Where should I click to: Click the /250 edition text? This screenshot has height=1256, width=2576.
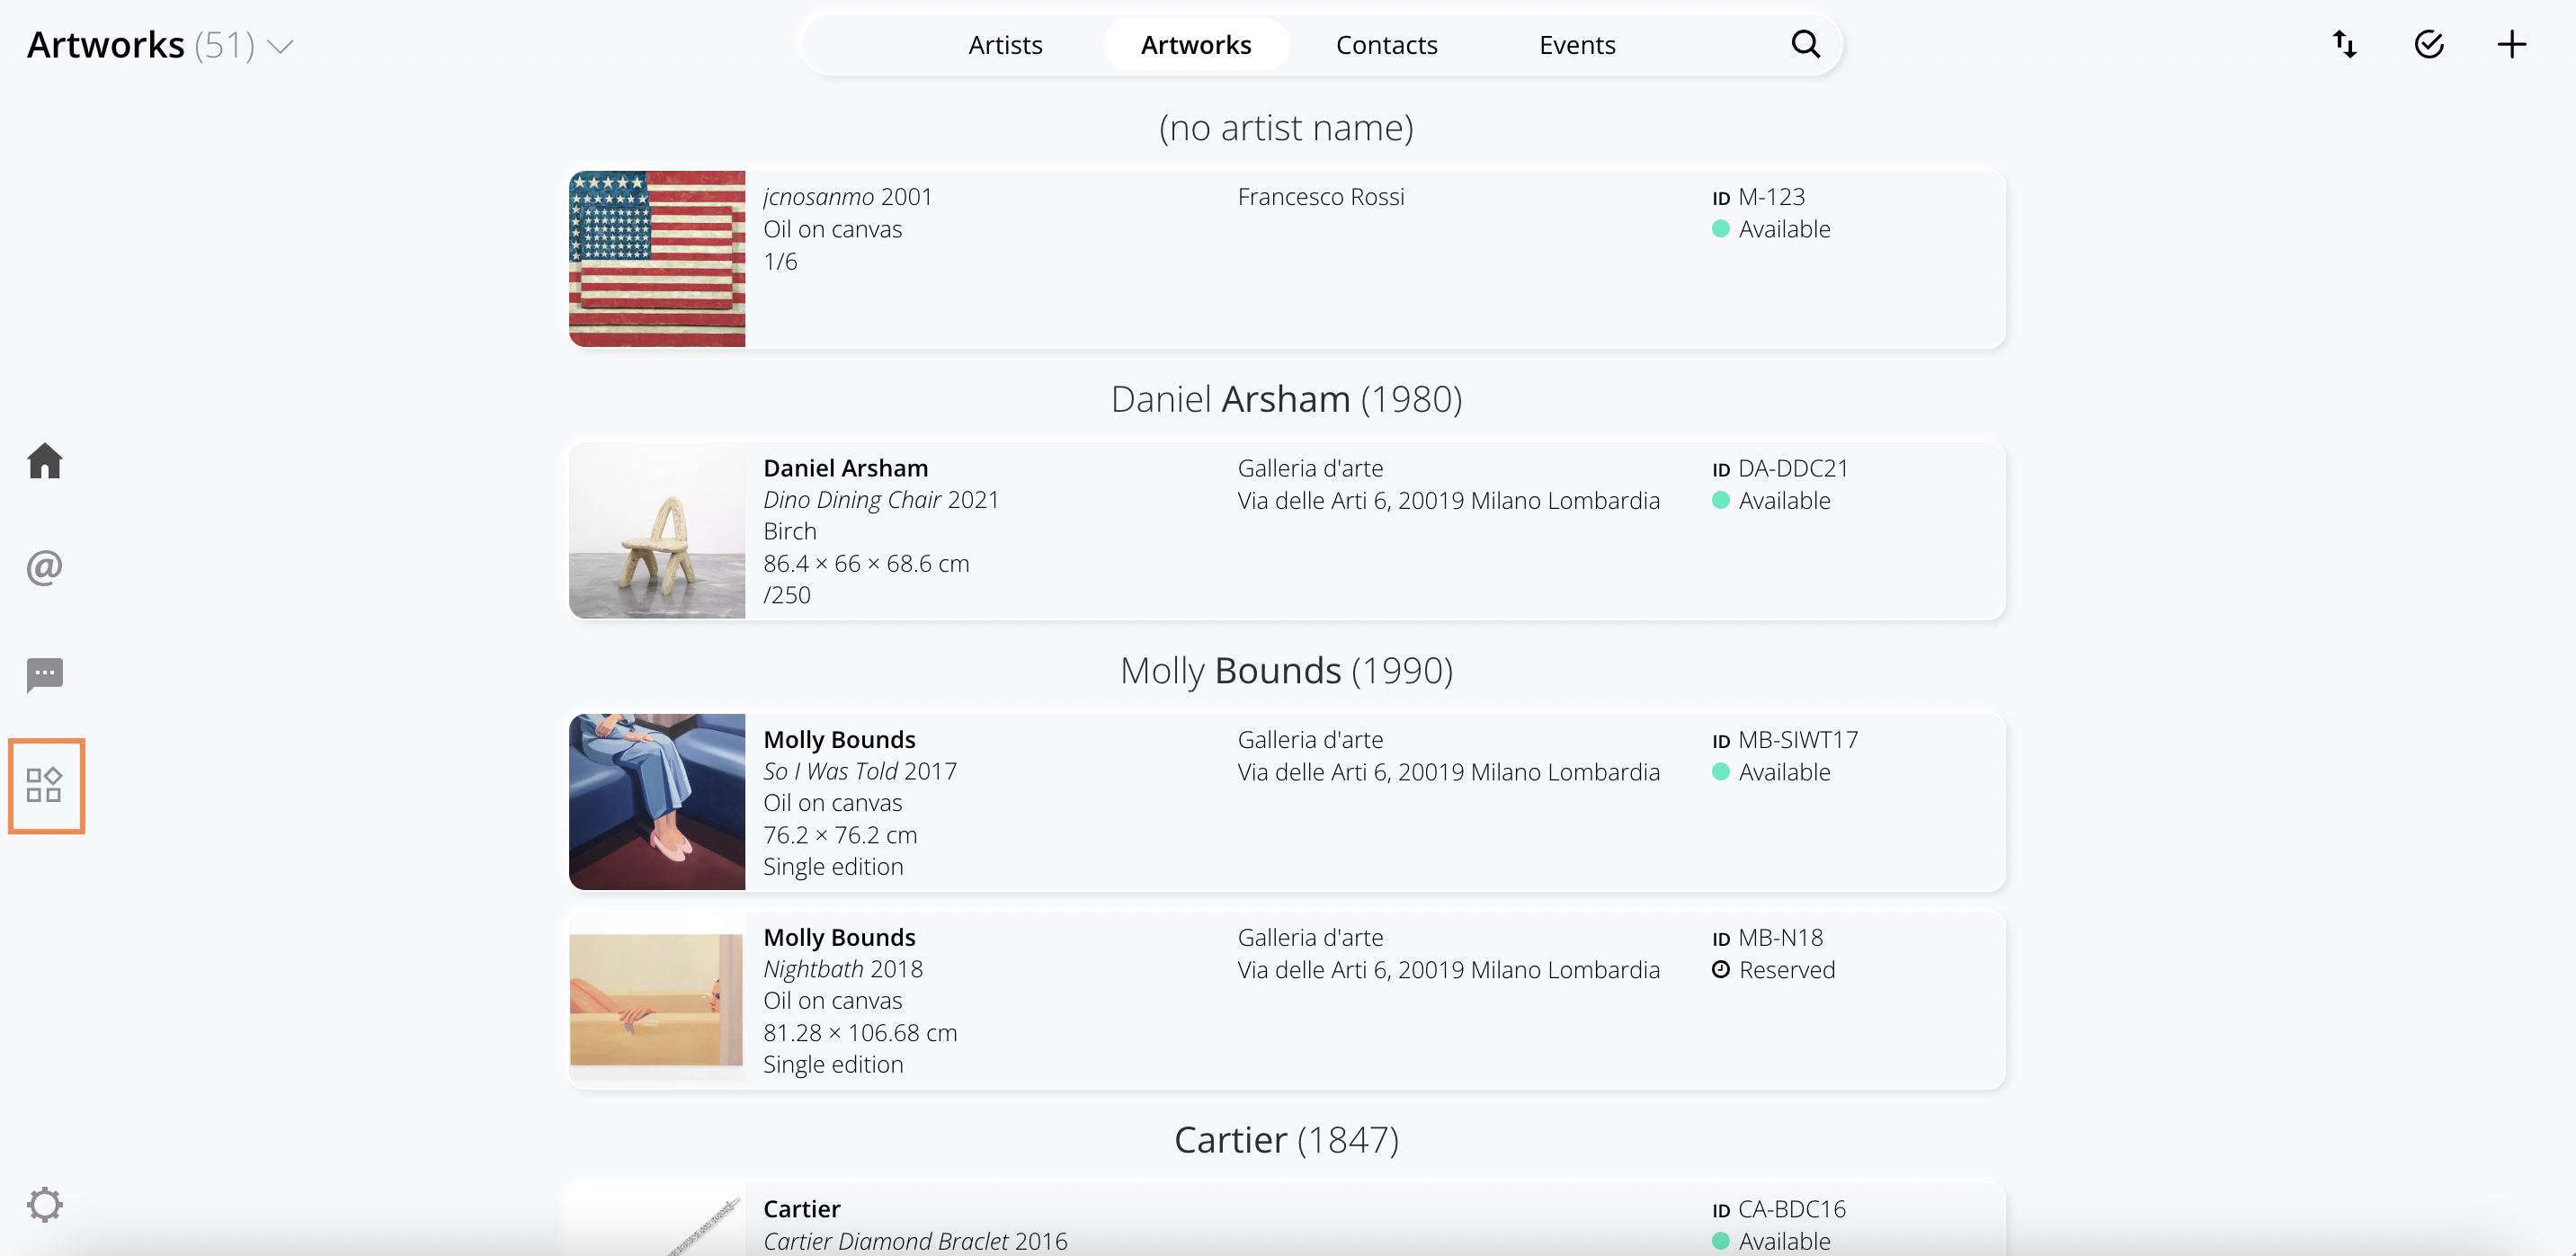click(787, 595)
